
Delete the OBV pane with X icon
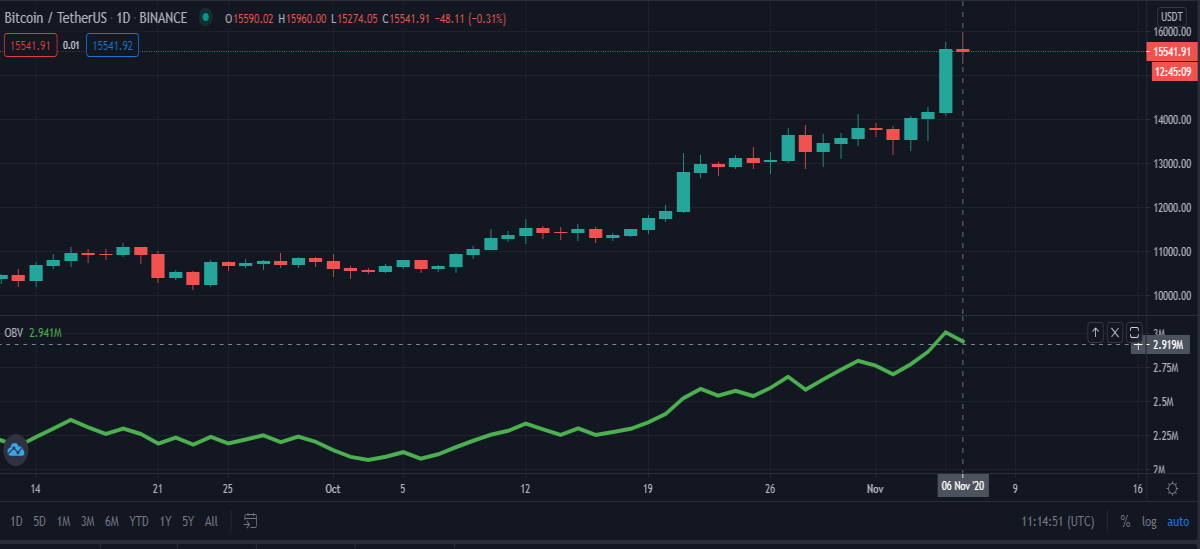tap(1115, 331)
